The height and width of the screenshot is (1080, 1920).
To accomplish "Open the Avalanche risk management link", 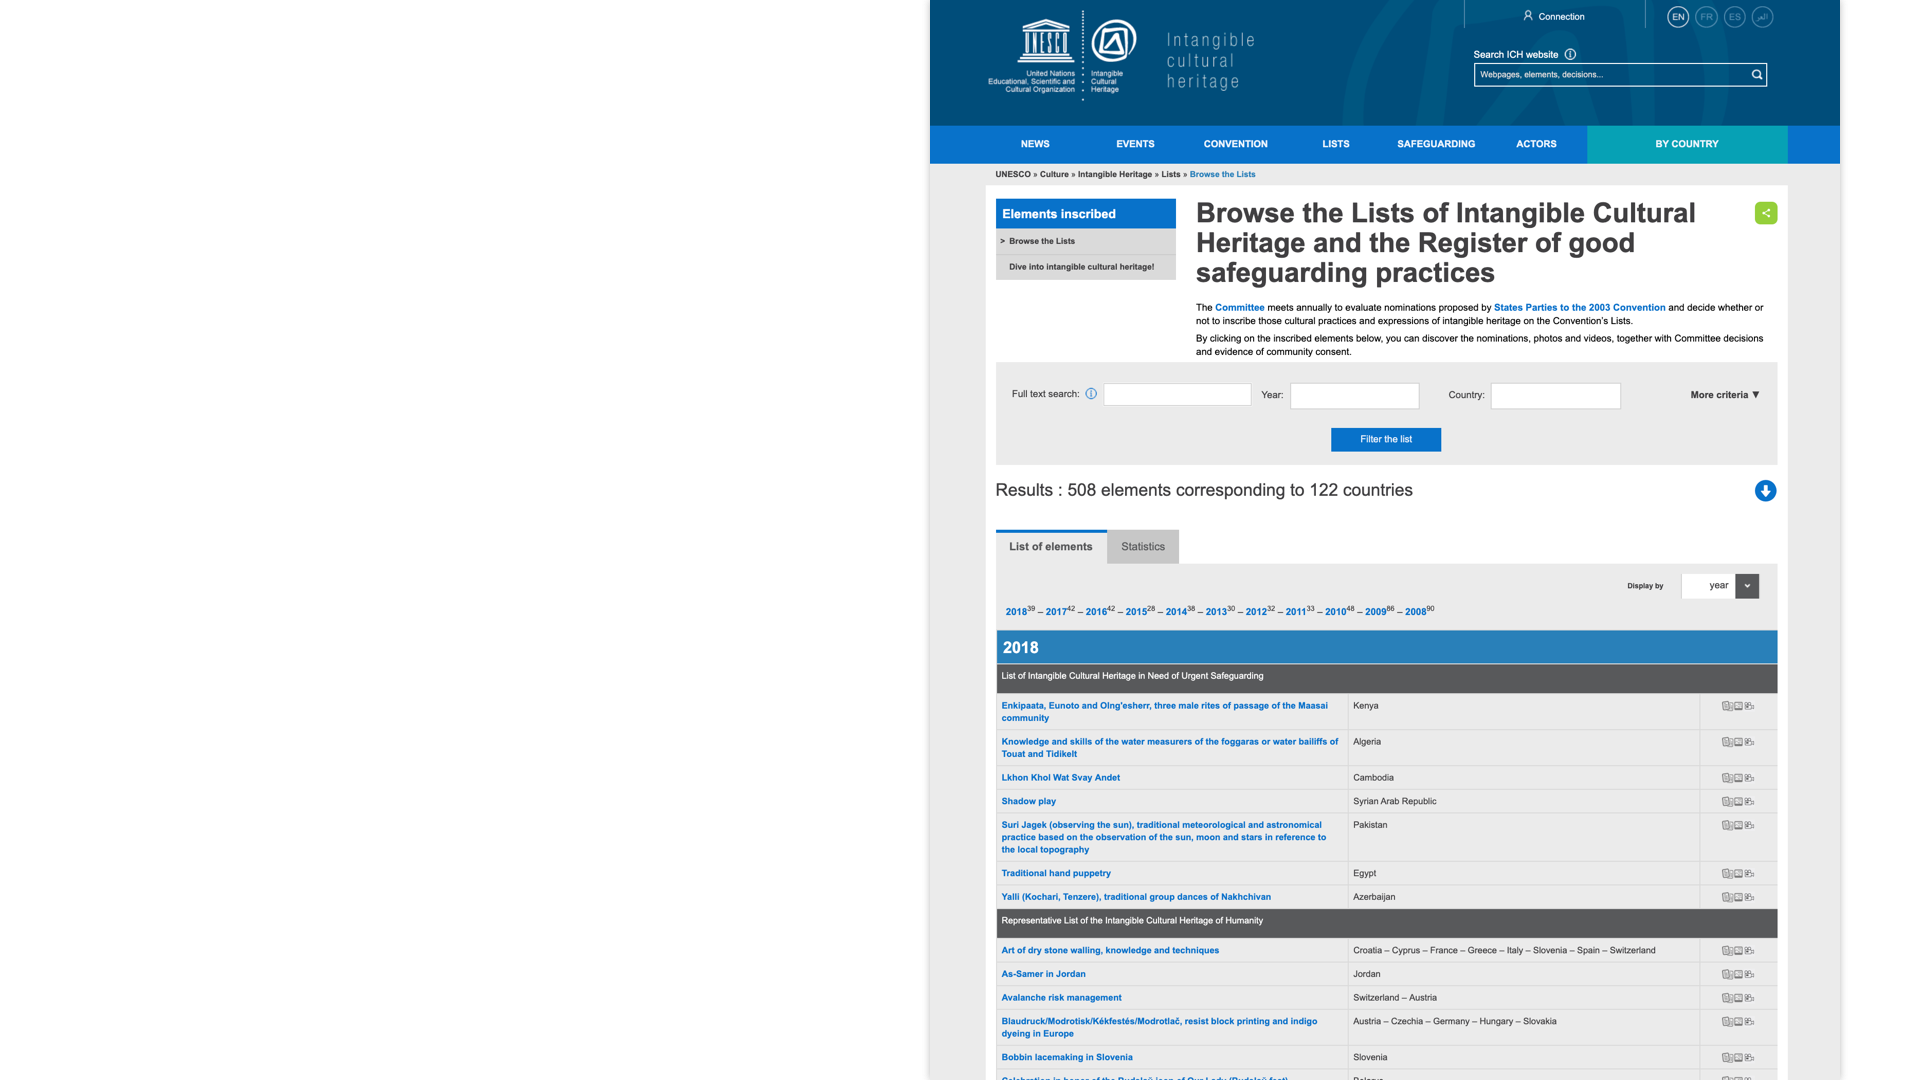I will click(x=1061, y=998).
